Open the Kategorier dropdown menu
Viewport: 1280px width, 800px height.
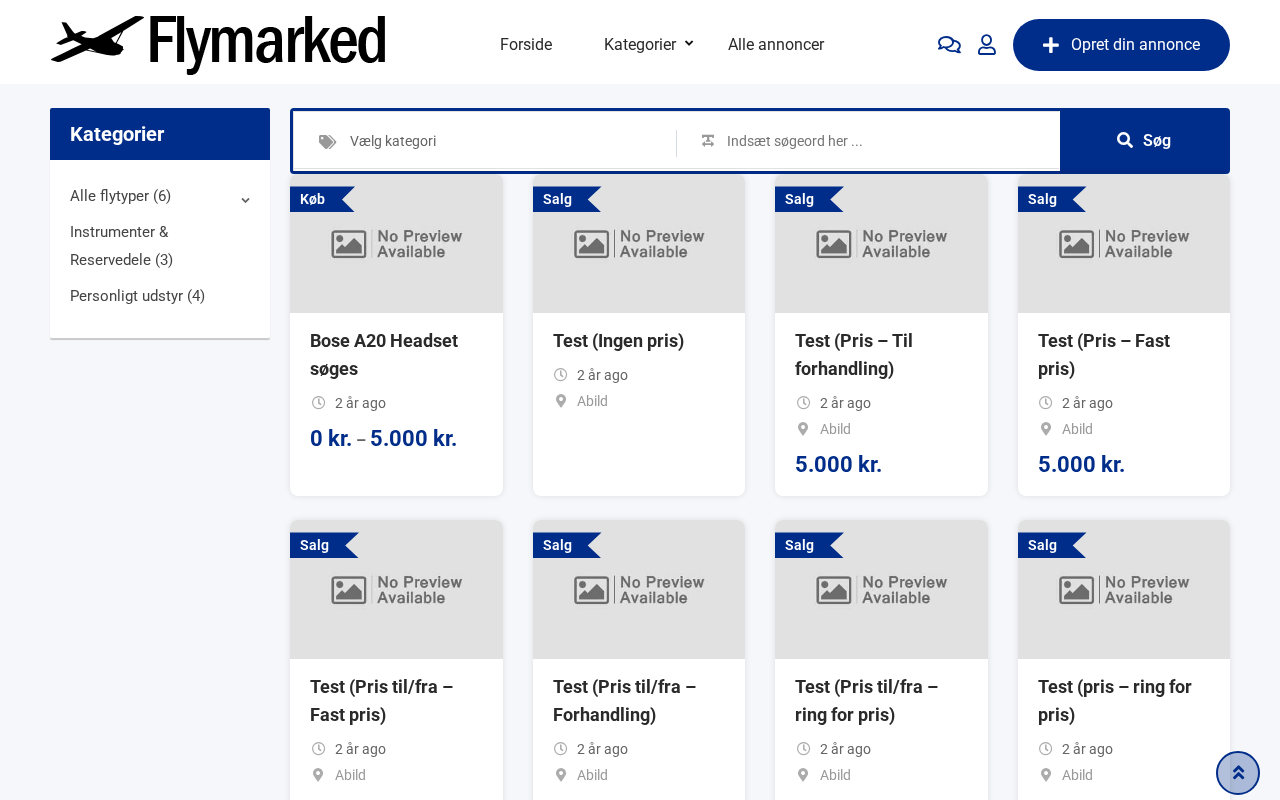point(648,45)
